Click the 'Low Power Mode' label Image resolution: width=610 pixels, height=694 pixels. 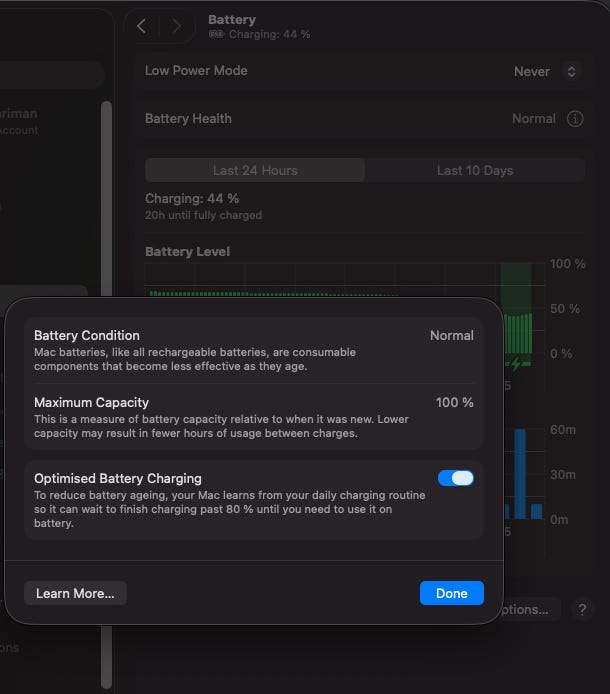pyautogui.click(x=196, y=71)
